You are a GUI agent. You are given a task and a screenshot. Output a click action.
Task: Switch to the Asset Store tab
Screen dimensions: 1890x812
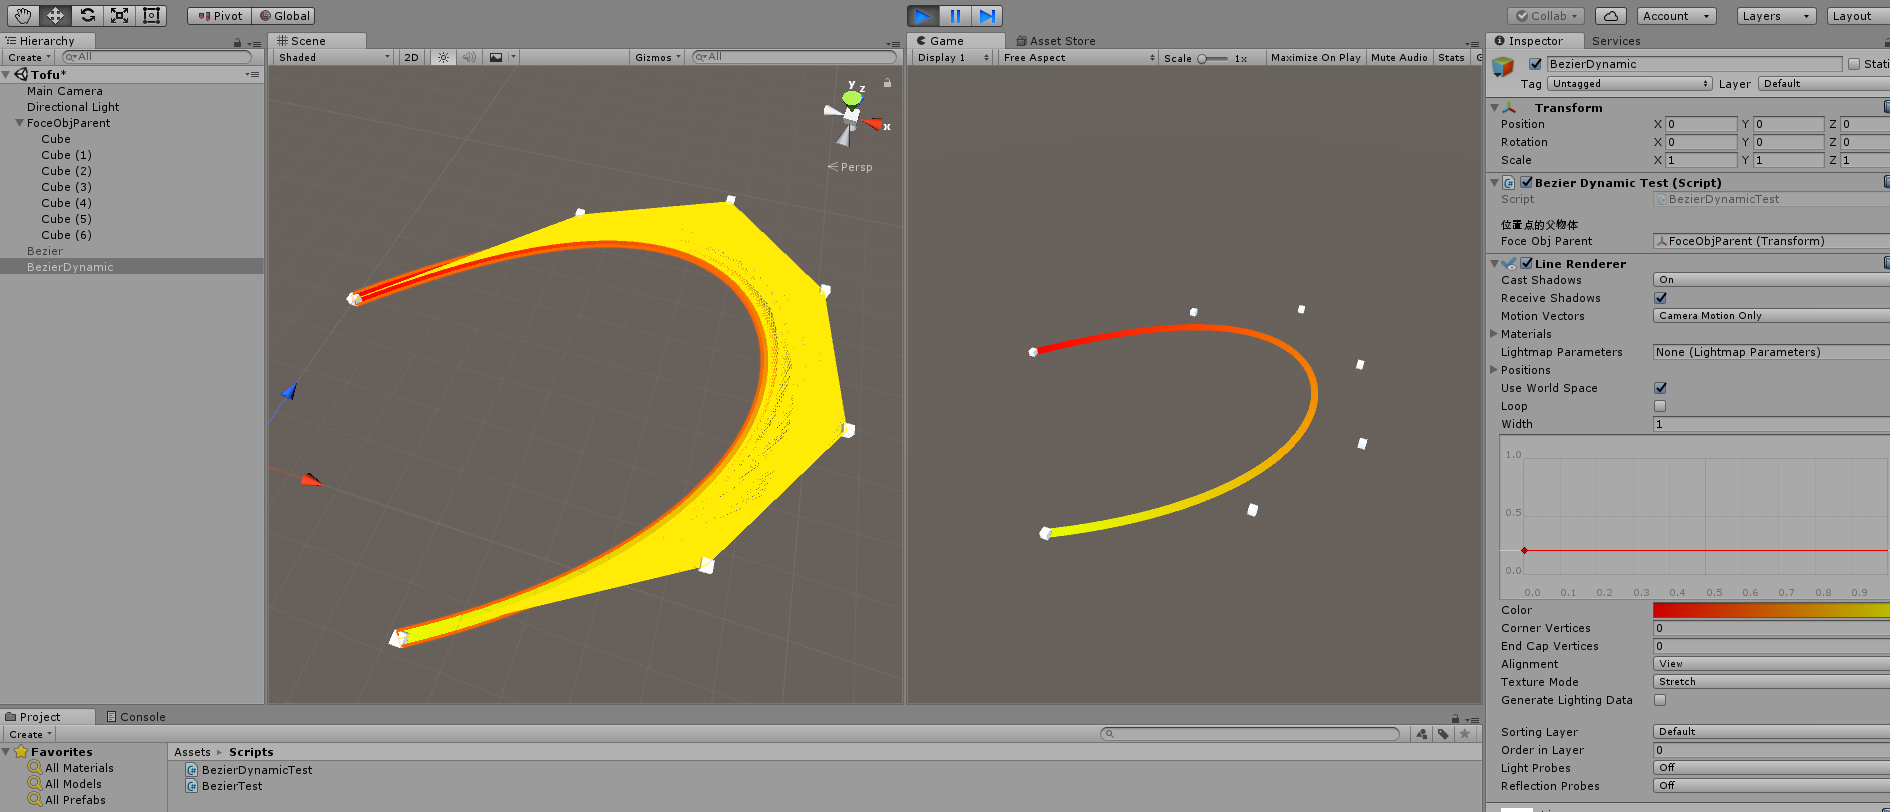[x=1056, y=41]
